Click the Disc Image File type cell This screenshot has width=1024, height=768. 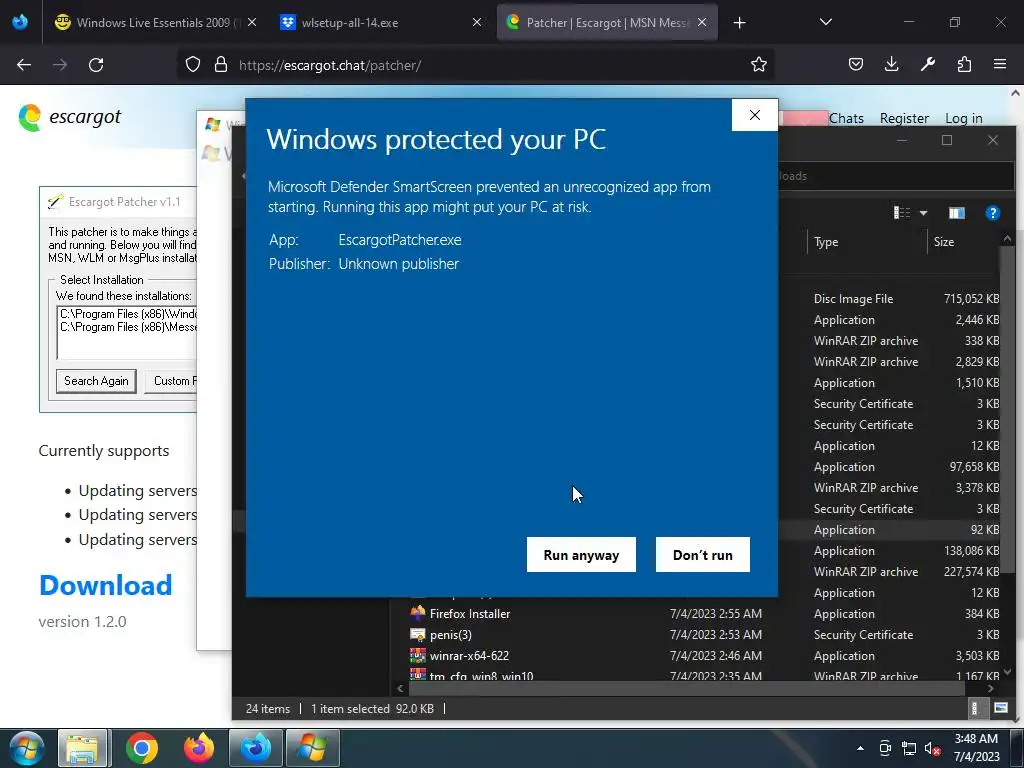coord(853,298)
